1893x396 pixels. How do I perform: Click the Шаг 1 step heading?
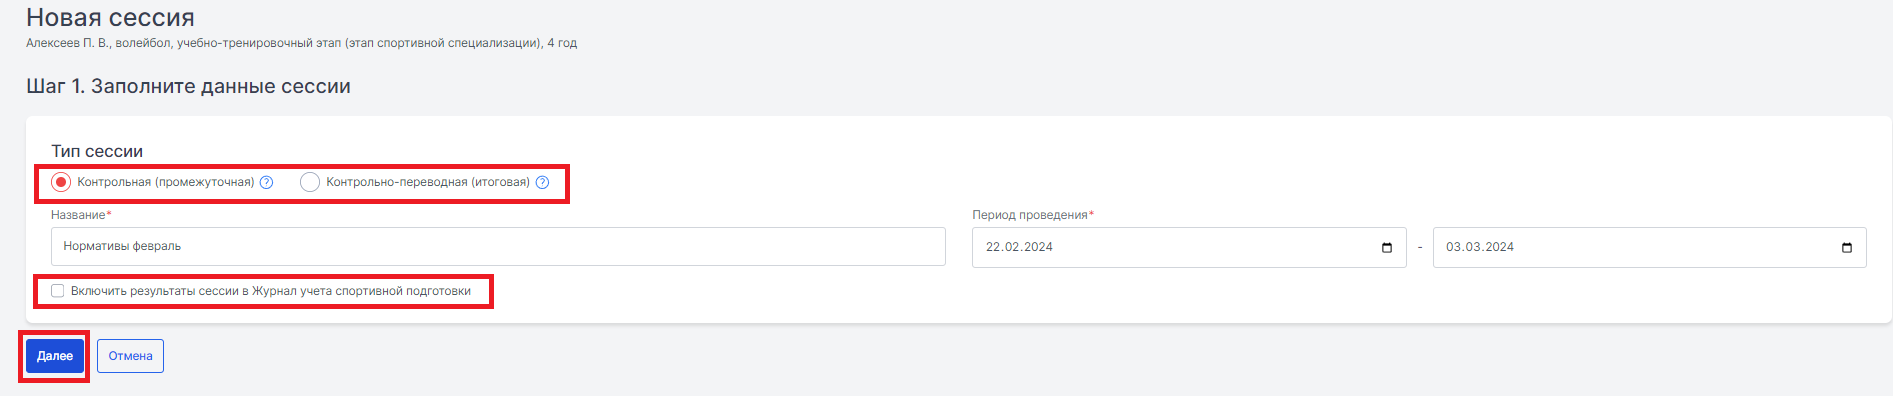pyautogui.click(x=188, y=86)
